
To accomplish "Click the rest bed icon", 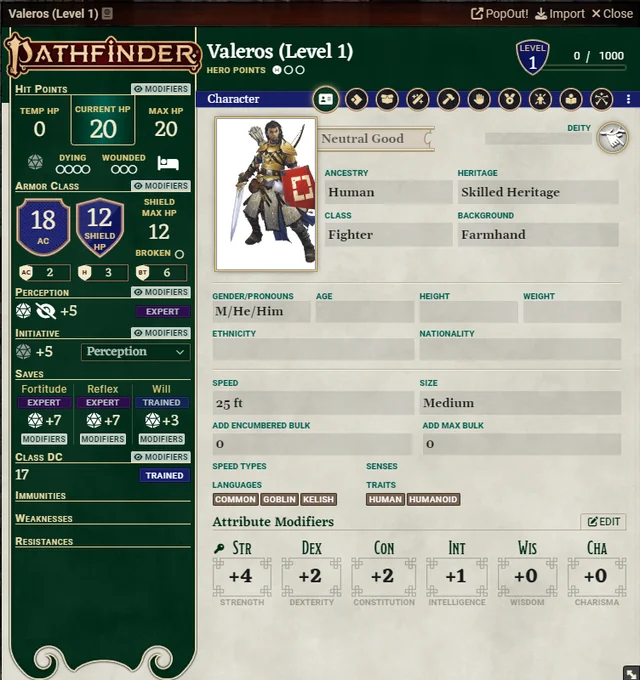I will [168, 163].
